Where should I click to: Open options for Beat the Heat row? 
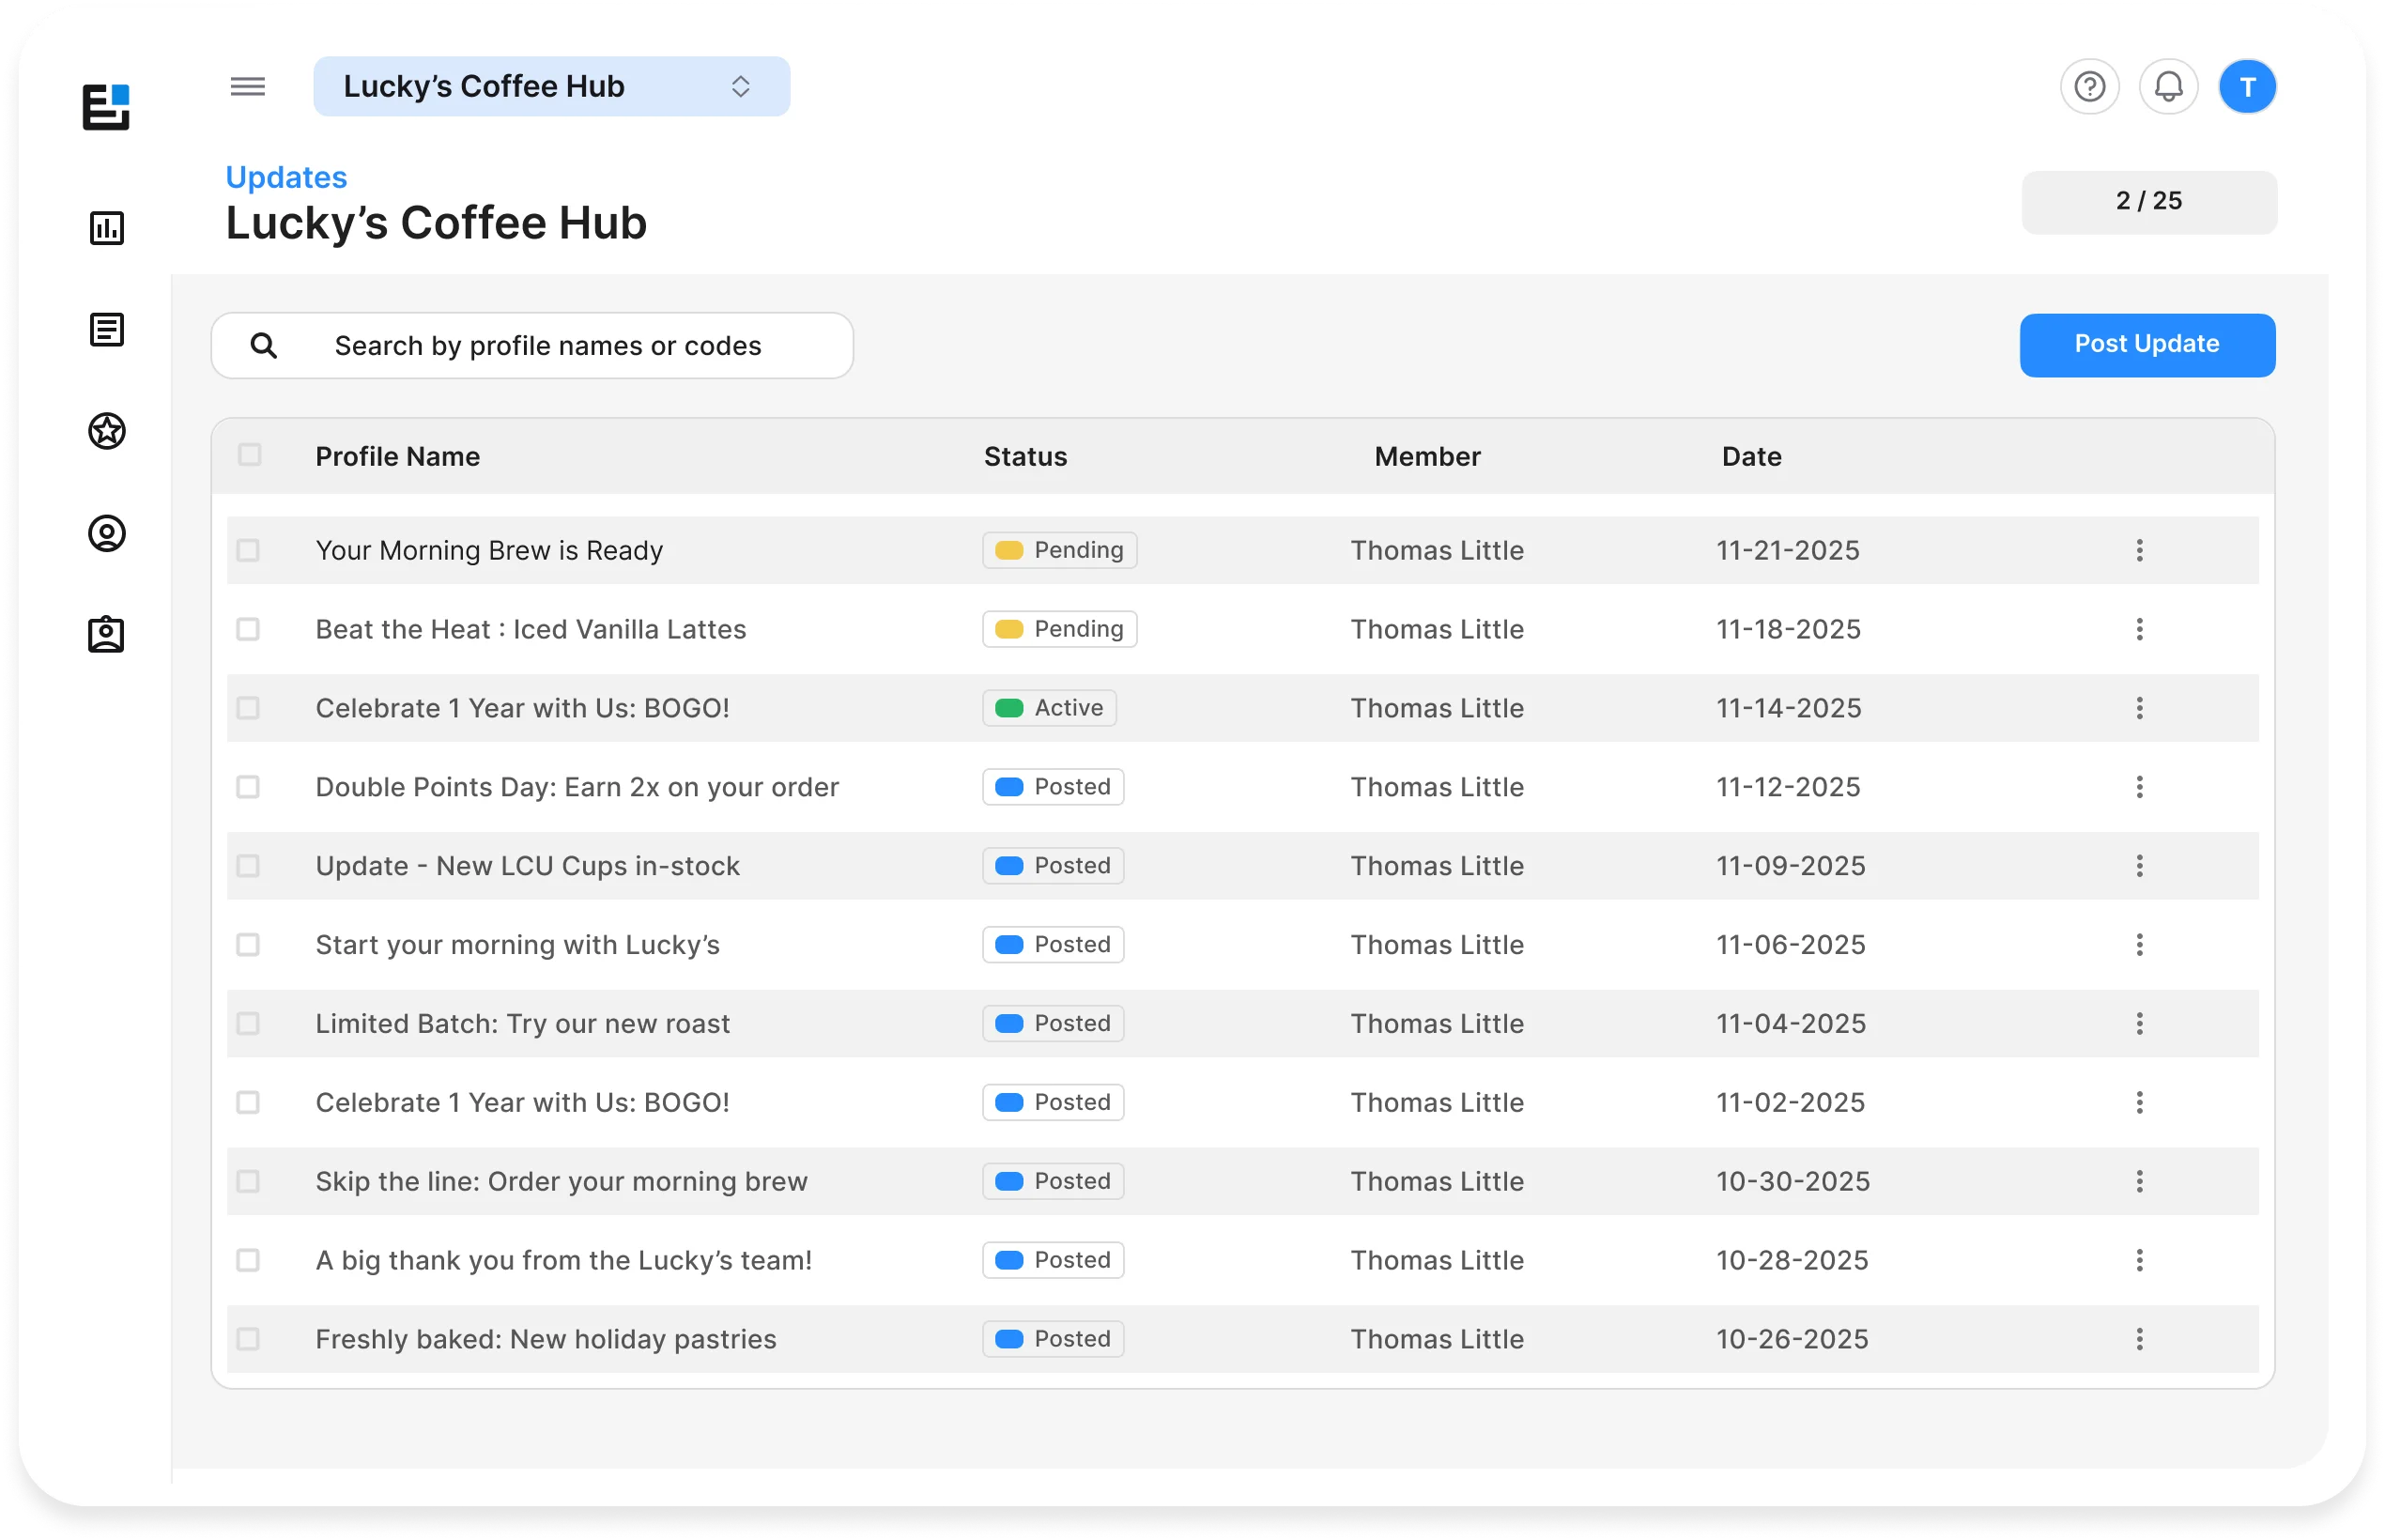tap(2139, 629)
